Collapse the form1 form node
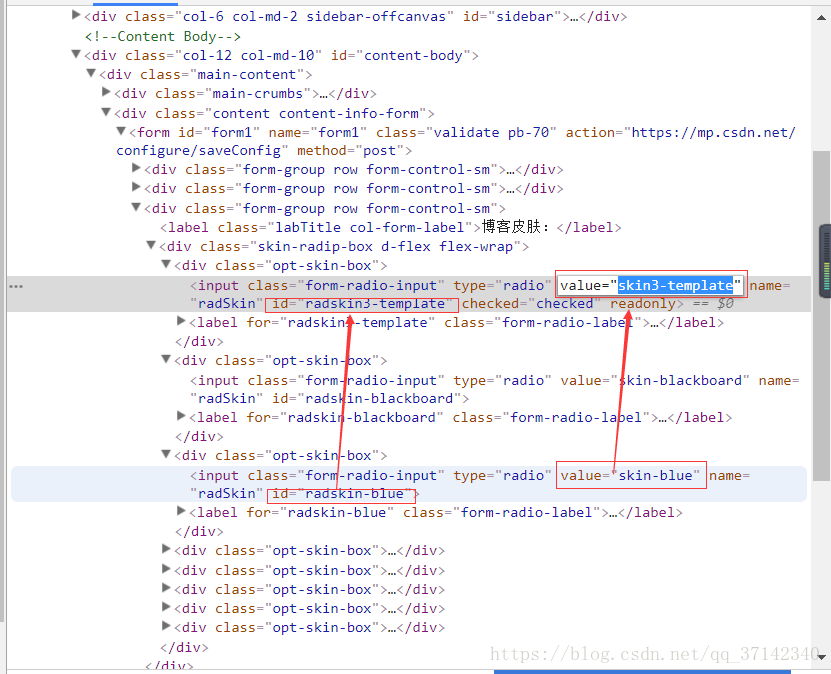 121,131
